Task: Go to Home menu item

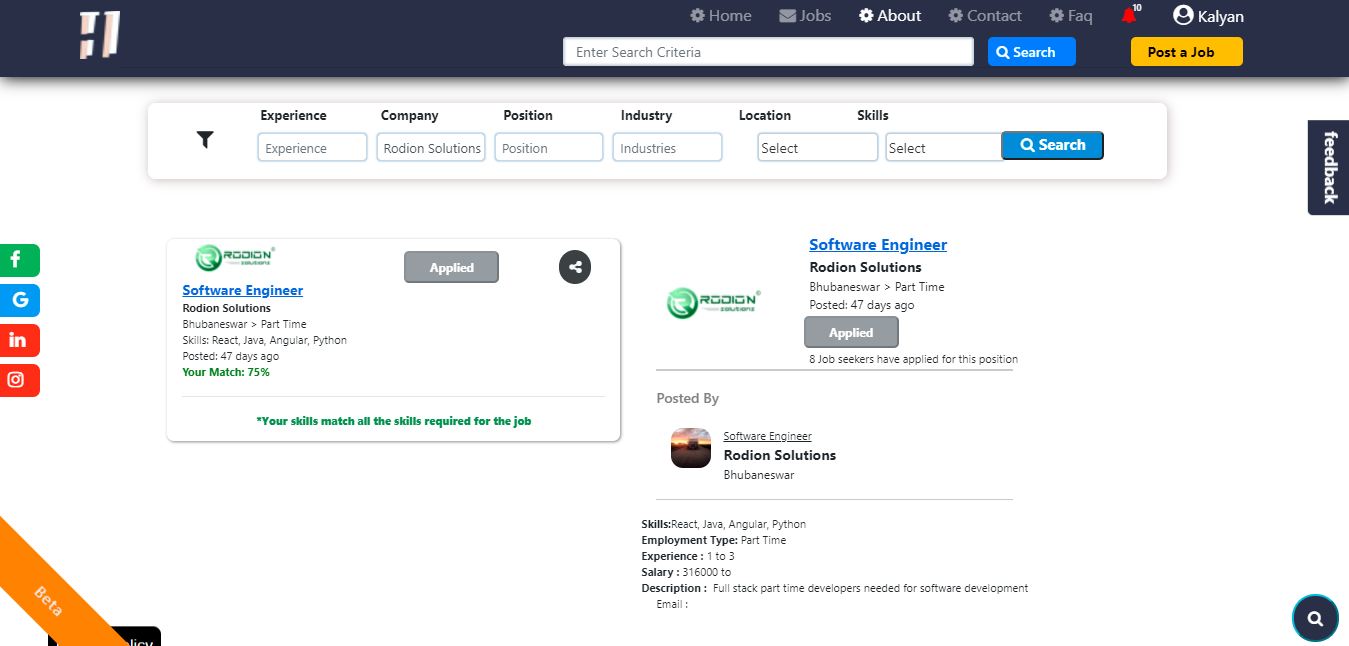Action: (720, 16)
